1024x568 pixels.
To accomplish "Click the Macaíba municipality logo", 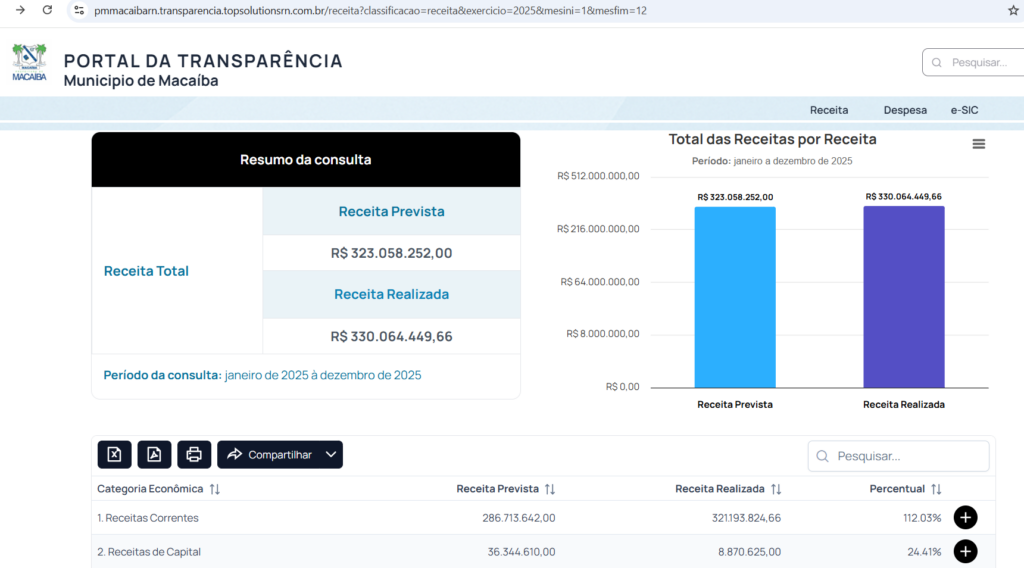I will [x=29, y=62].
